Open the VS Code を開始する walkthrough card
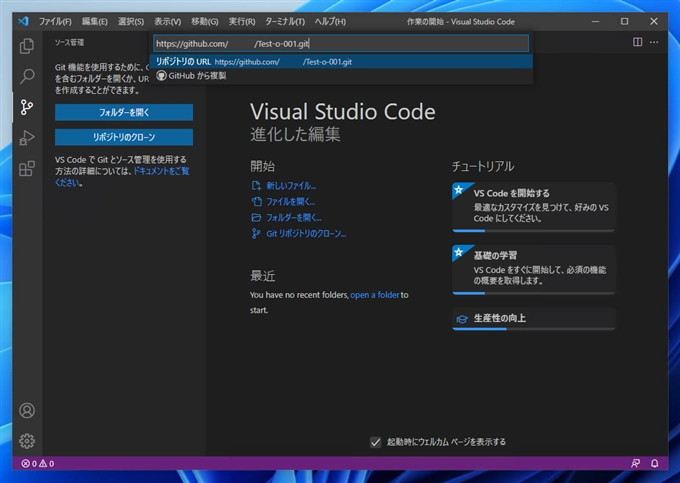The width and height of the screenshot is (680, 483). click(533, 207)
